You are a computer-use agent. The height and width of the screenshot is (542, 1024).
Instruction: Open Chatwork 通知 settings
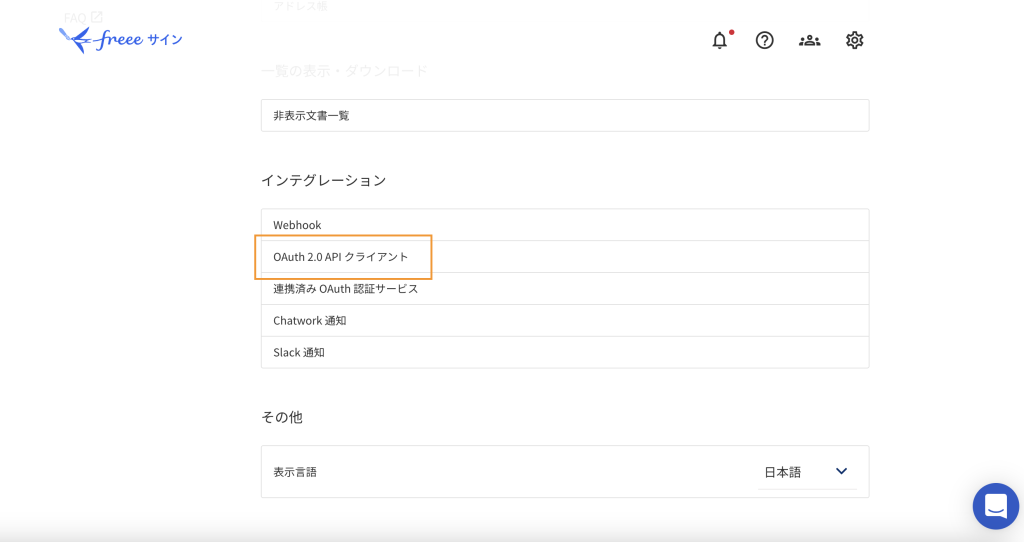(309, 321)
